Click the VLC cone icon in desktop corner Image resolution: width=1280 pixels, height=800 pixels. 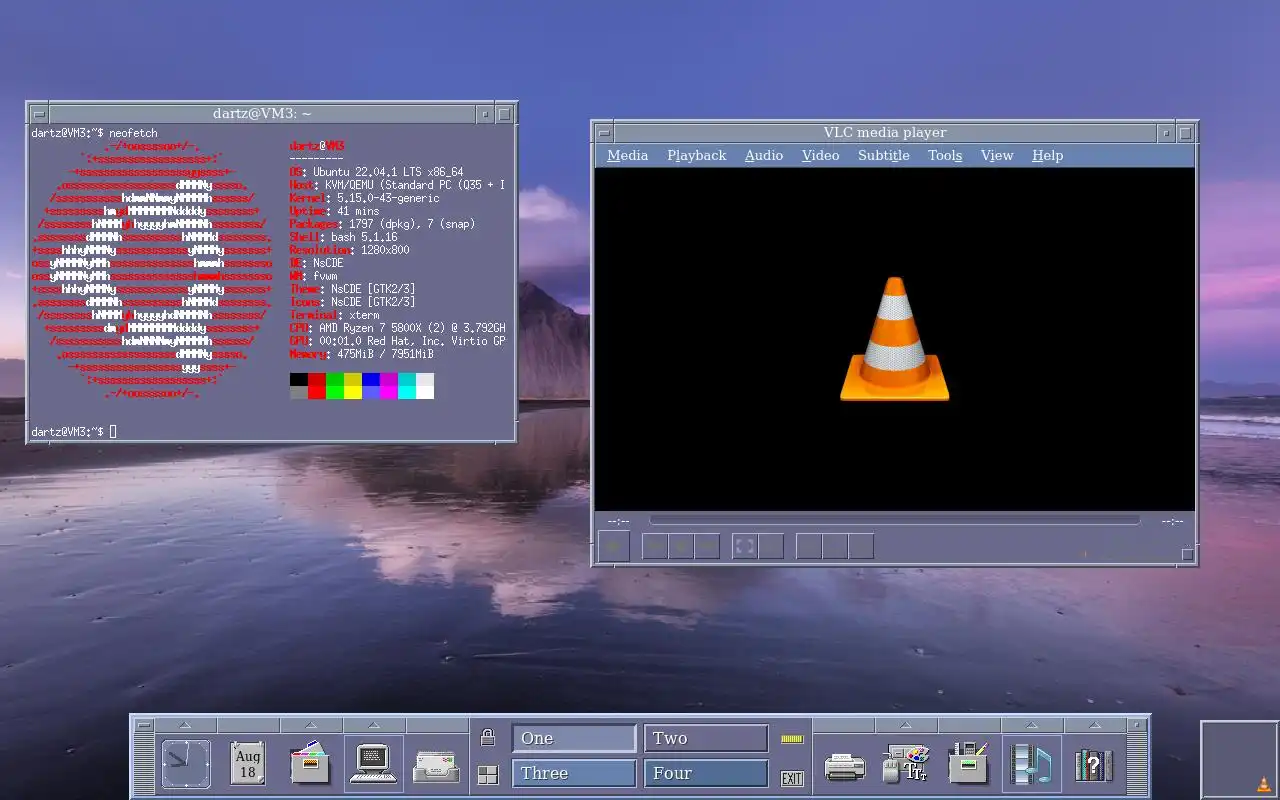tap(1264, 784)
